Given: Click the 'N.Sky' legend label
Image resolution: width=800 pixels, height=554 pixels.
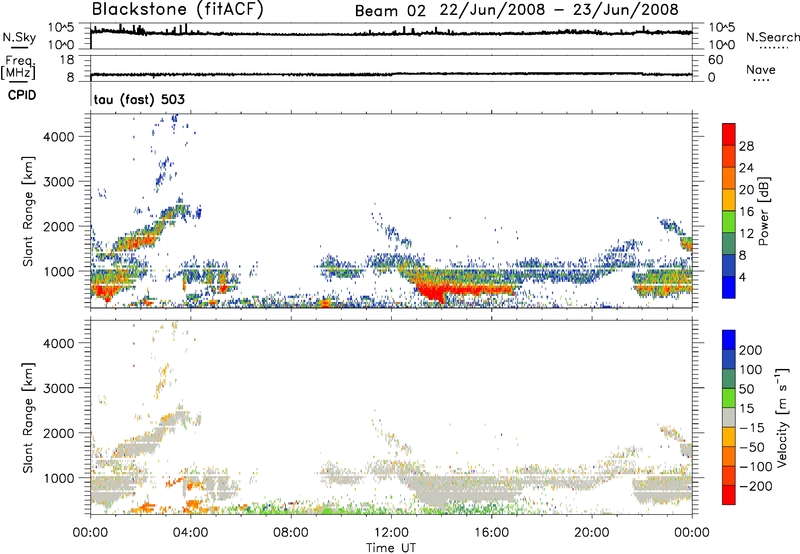Looking at the screenshot, I should pos(19,37).
